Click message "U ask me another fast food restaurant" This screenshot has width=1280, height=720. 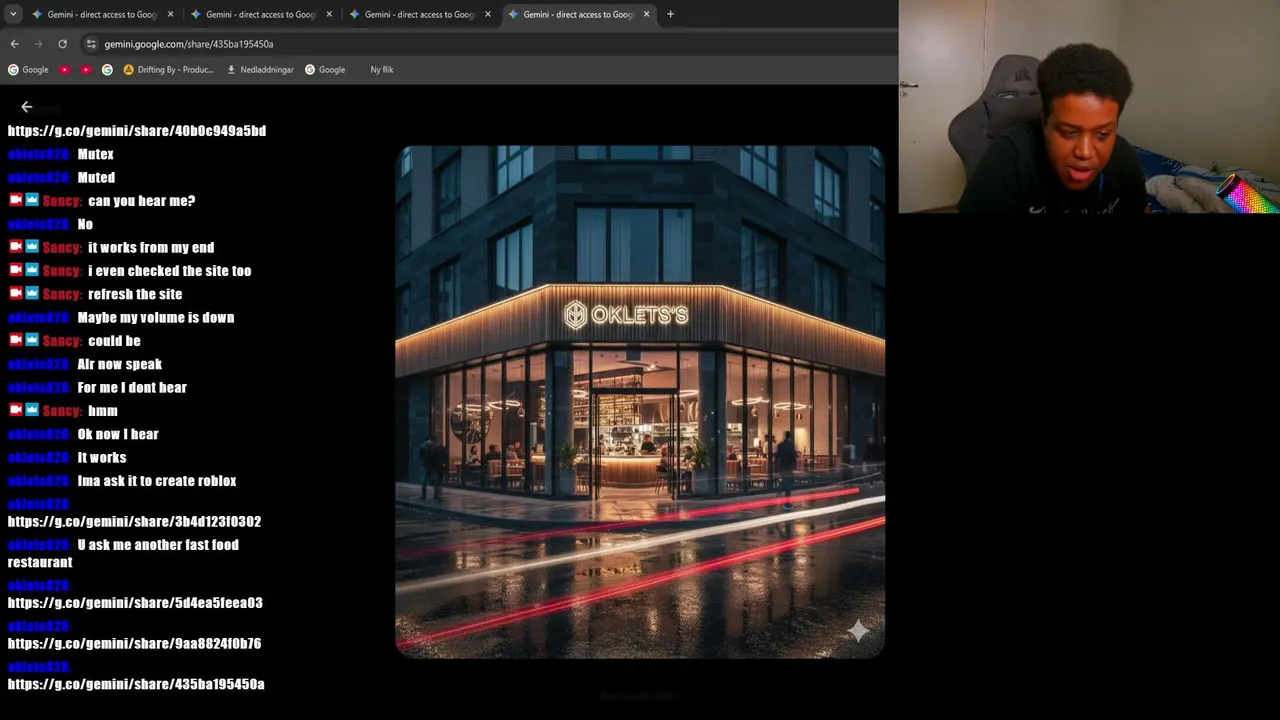[123, 554]
